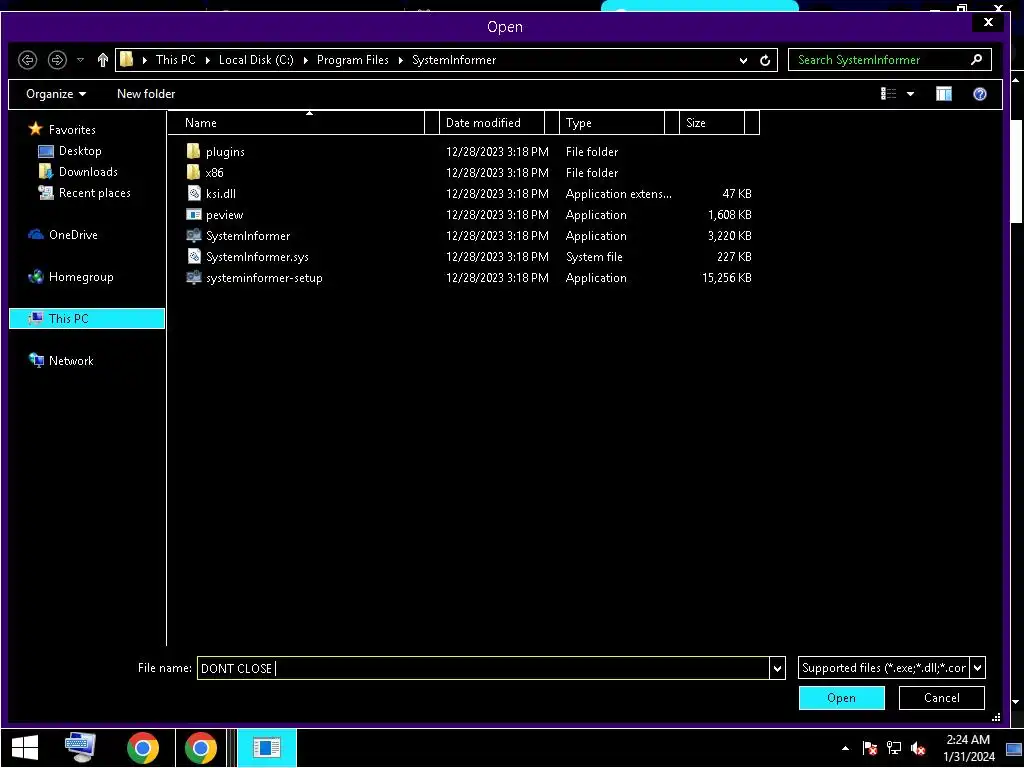Select This PC in address breadcrumb
This screenshot has width=1024, height=768.
[x=176, y=60]
